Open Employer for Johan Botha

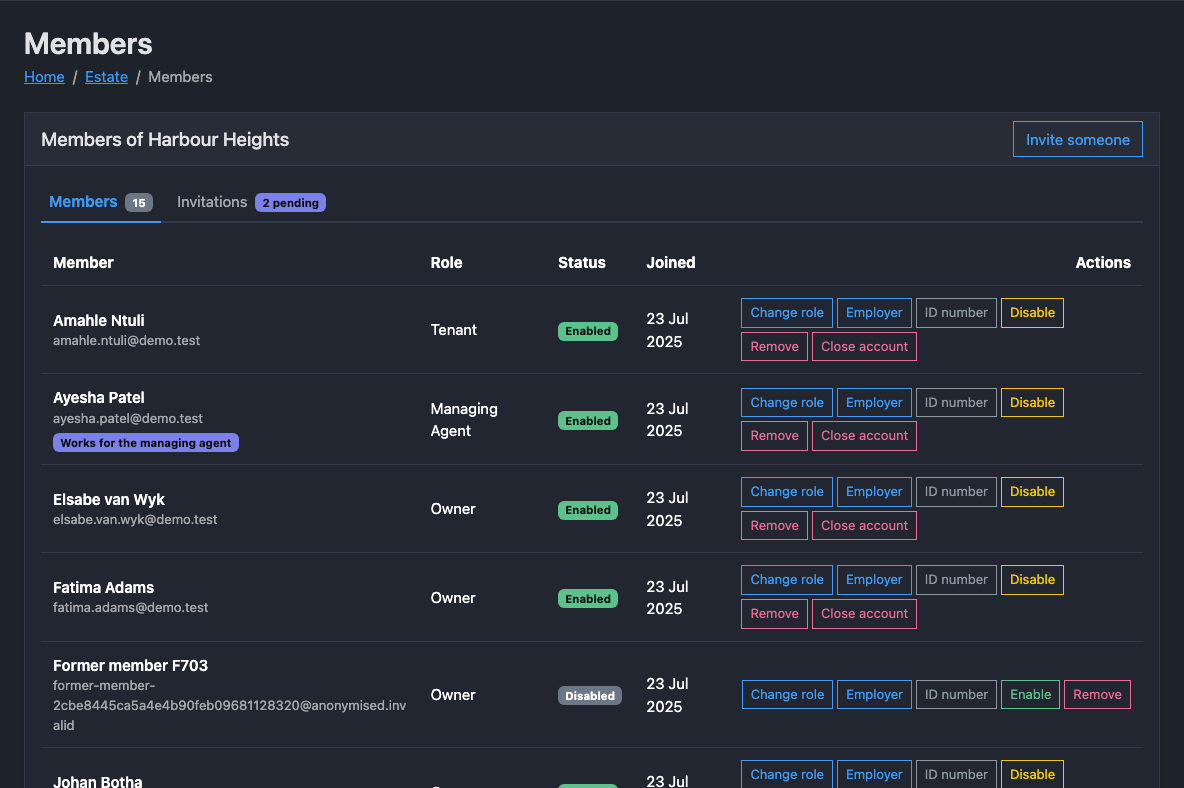pos(874,774)
